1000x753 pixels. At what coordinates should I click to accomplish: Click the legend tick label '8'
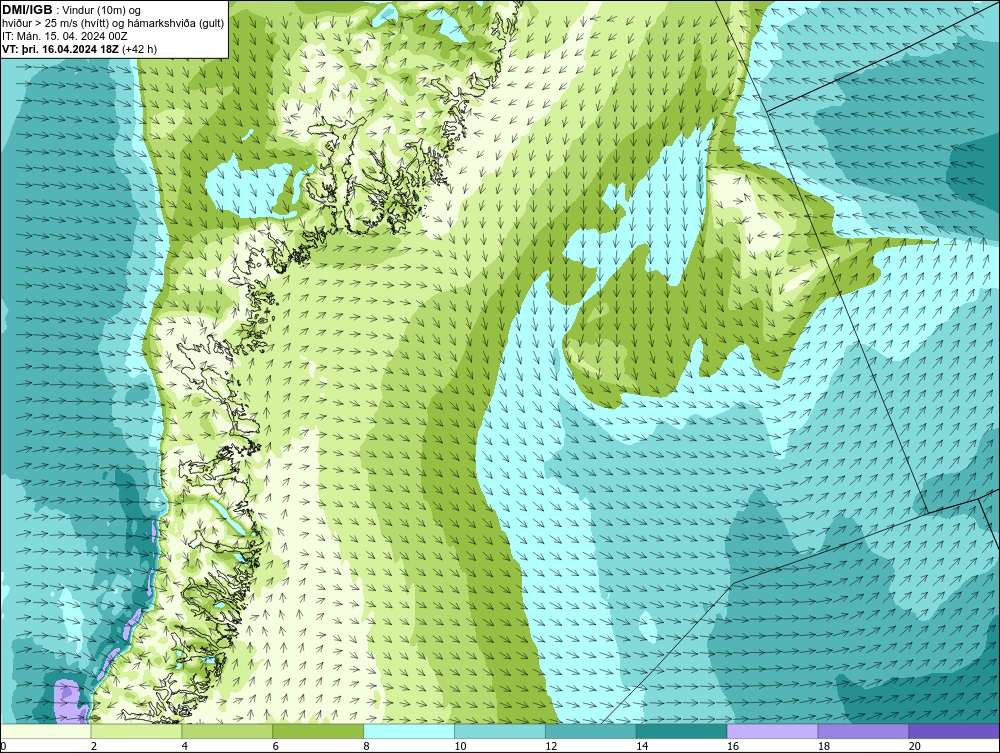coord(366,746)
